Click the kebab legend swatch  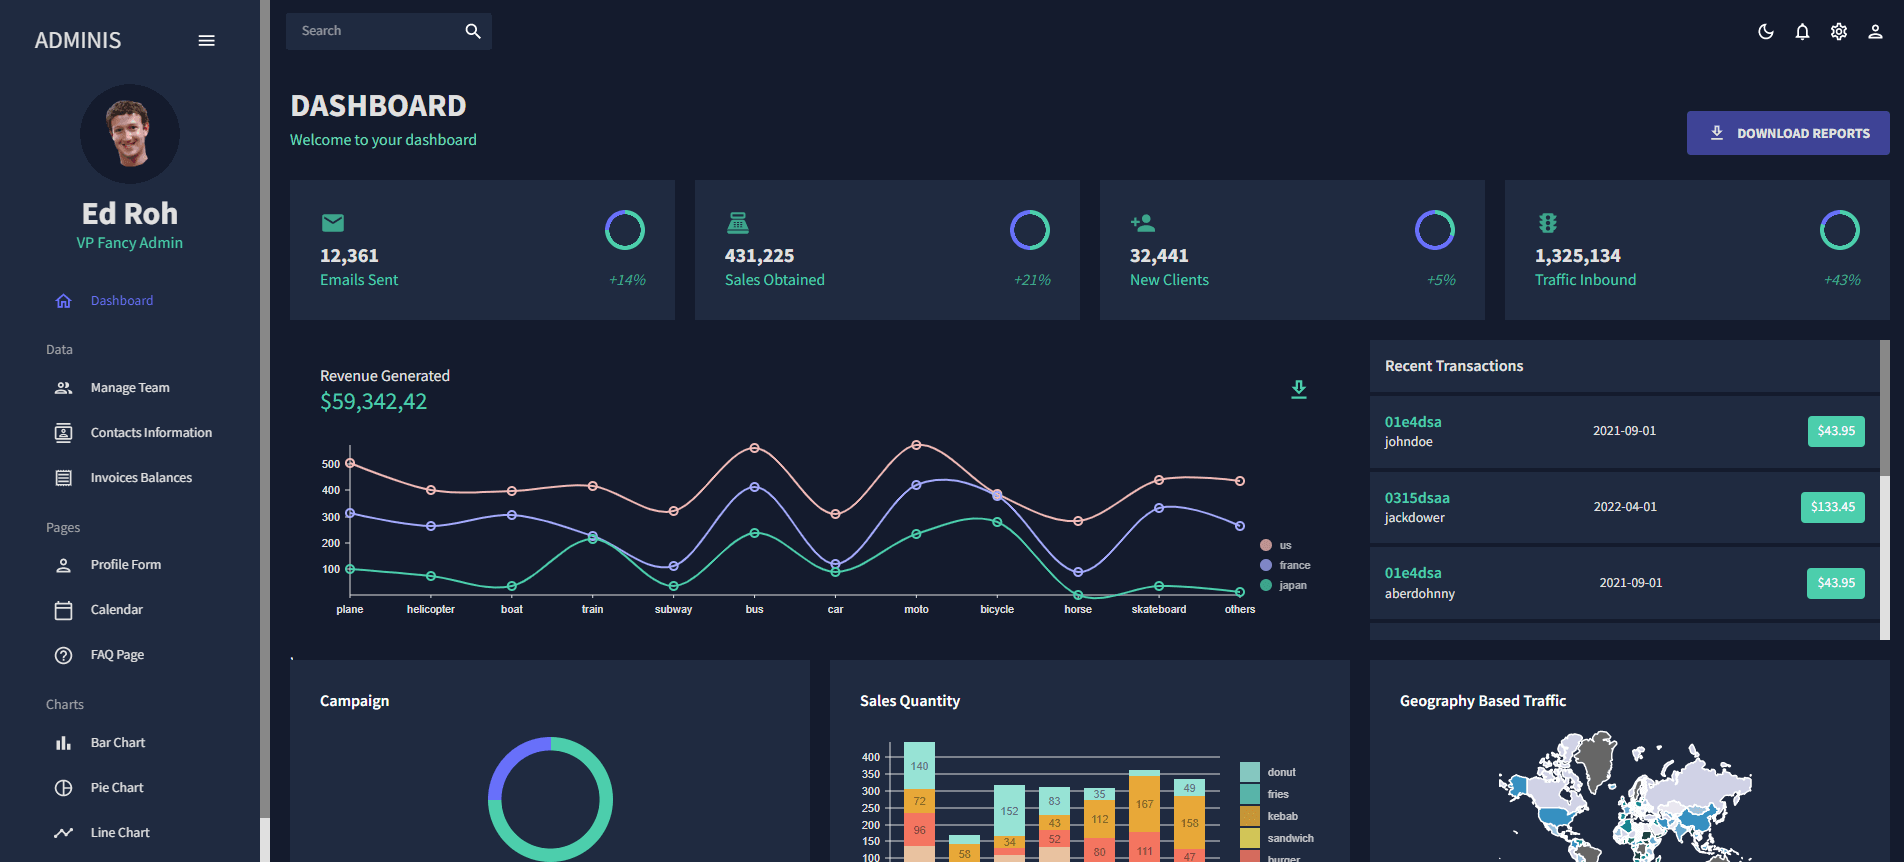coord(1250,816)
